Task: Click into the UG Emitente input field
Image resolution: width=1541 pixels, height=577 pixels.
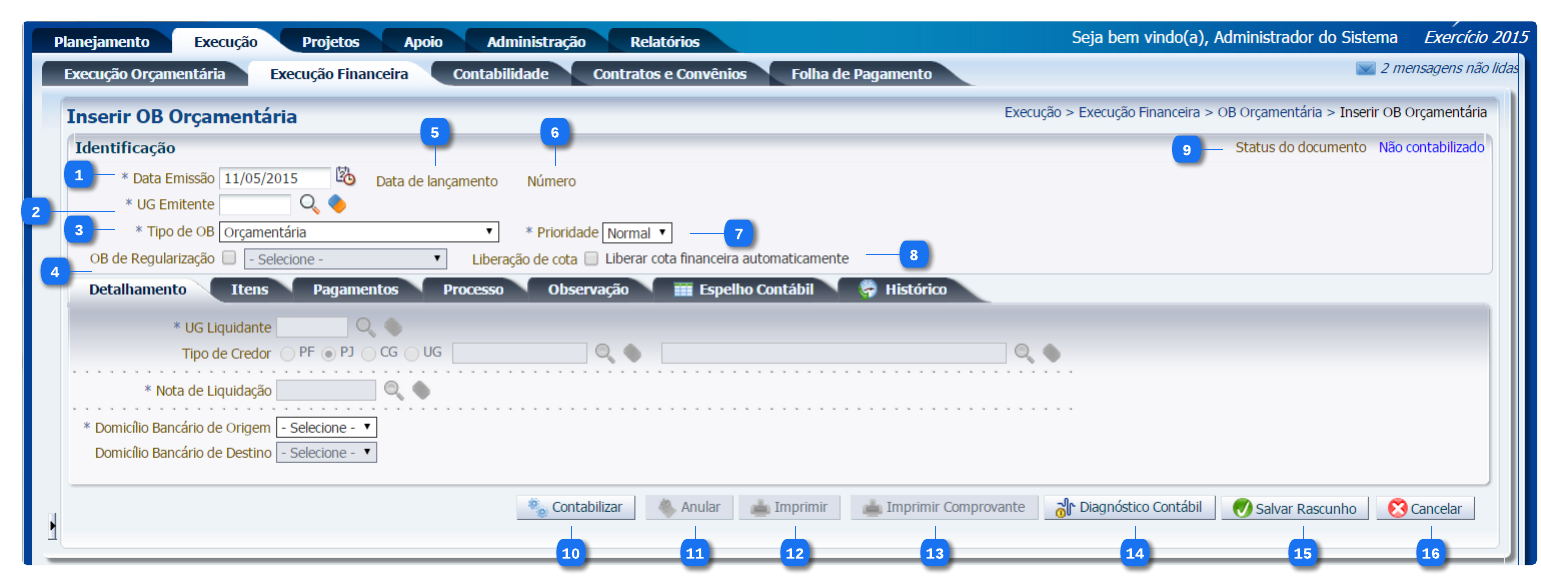Action: coord(255,204)
